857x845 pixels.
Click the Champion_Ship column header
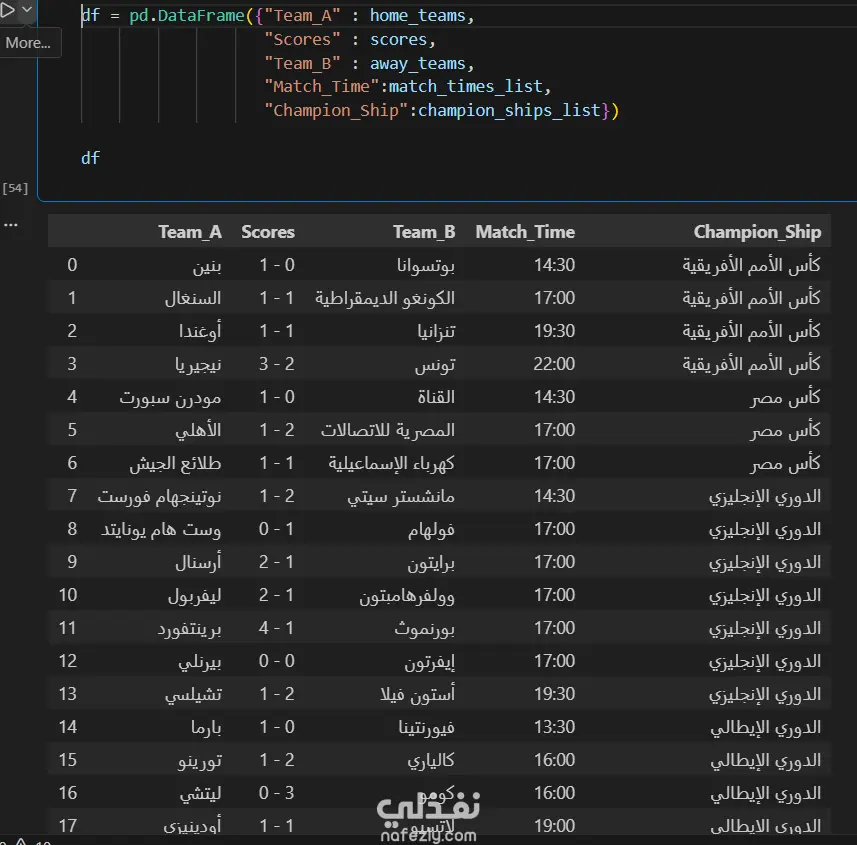pyautogui.click(x=757, y=232)
